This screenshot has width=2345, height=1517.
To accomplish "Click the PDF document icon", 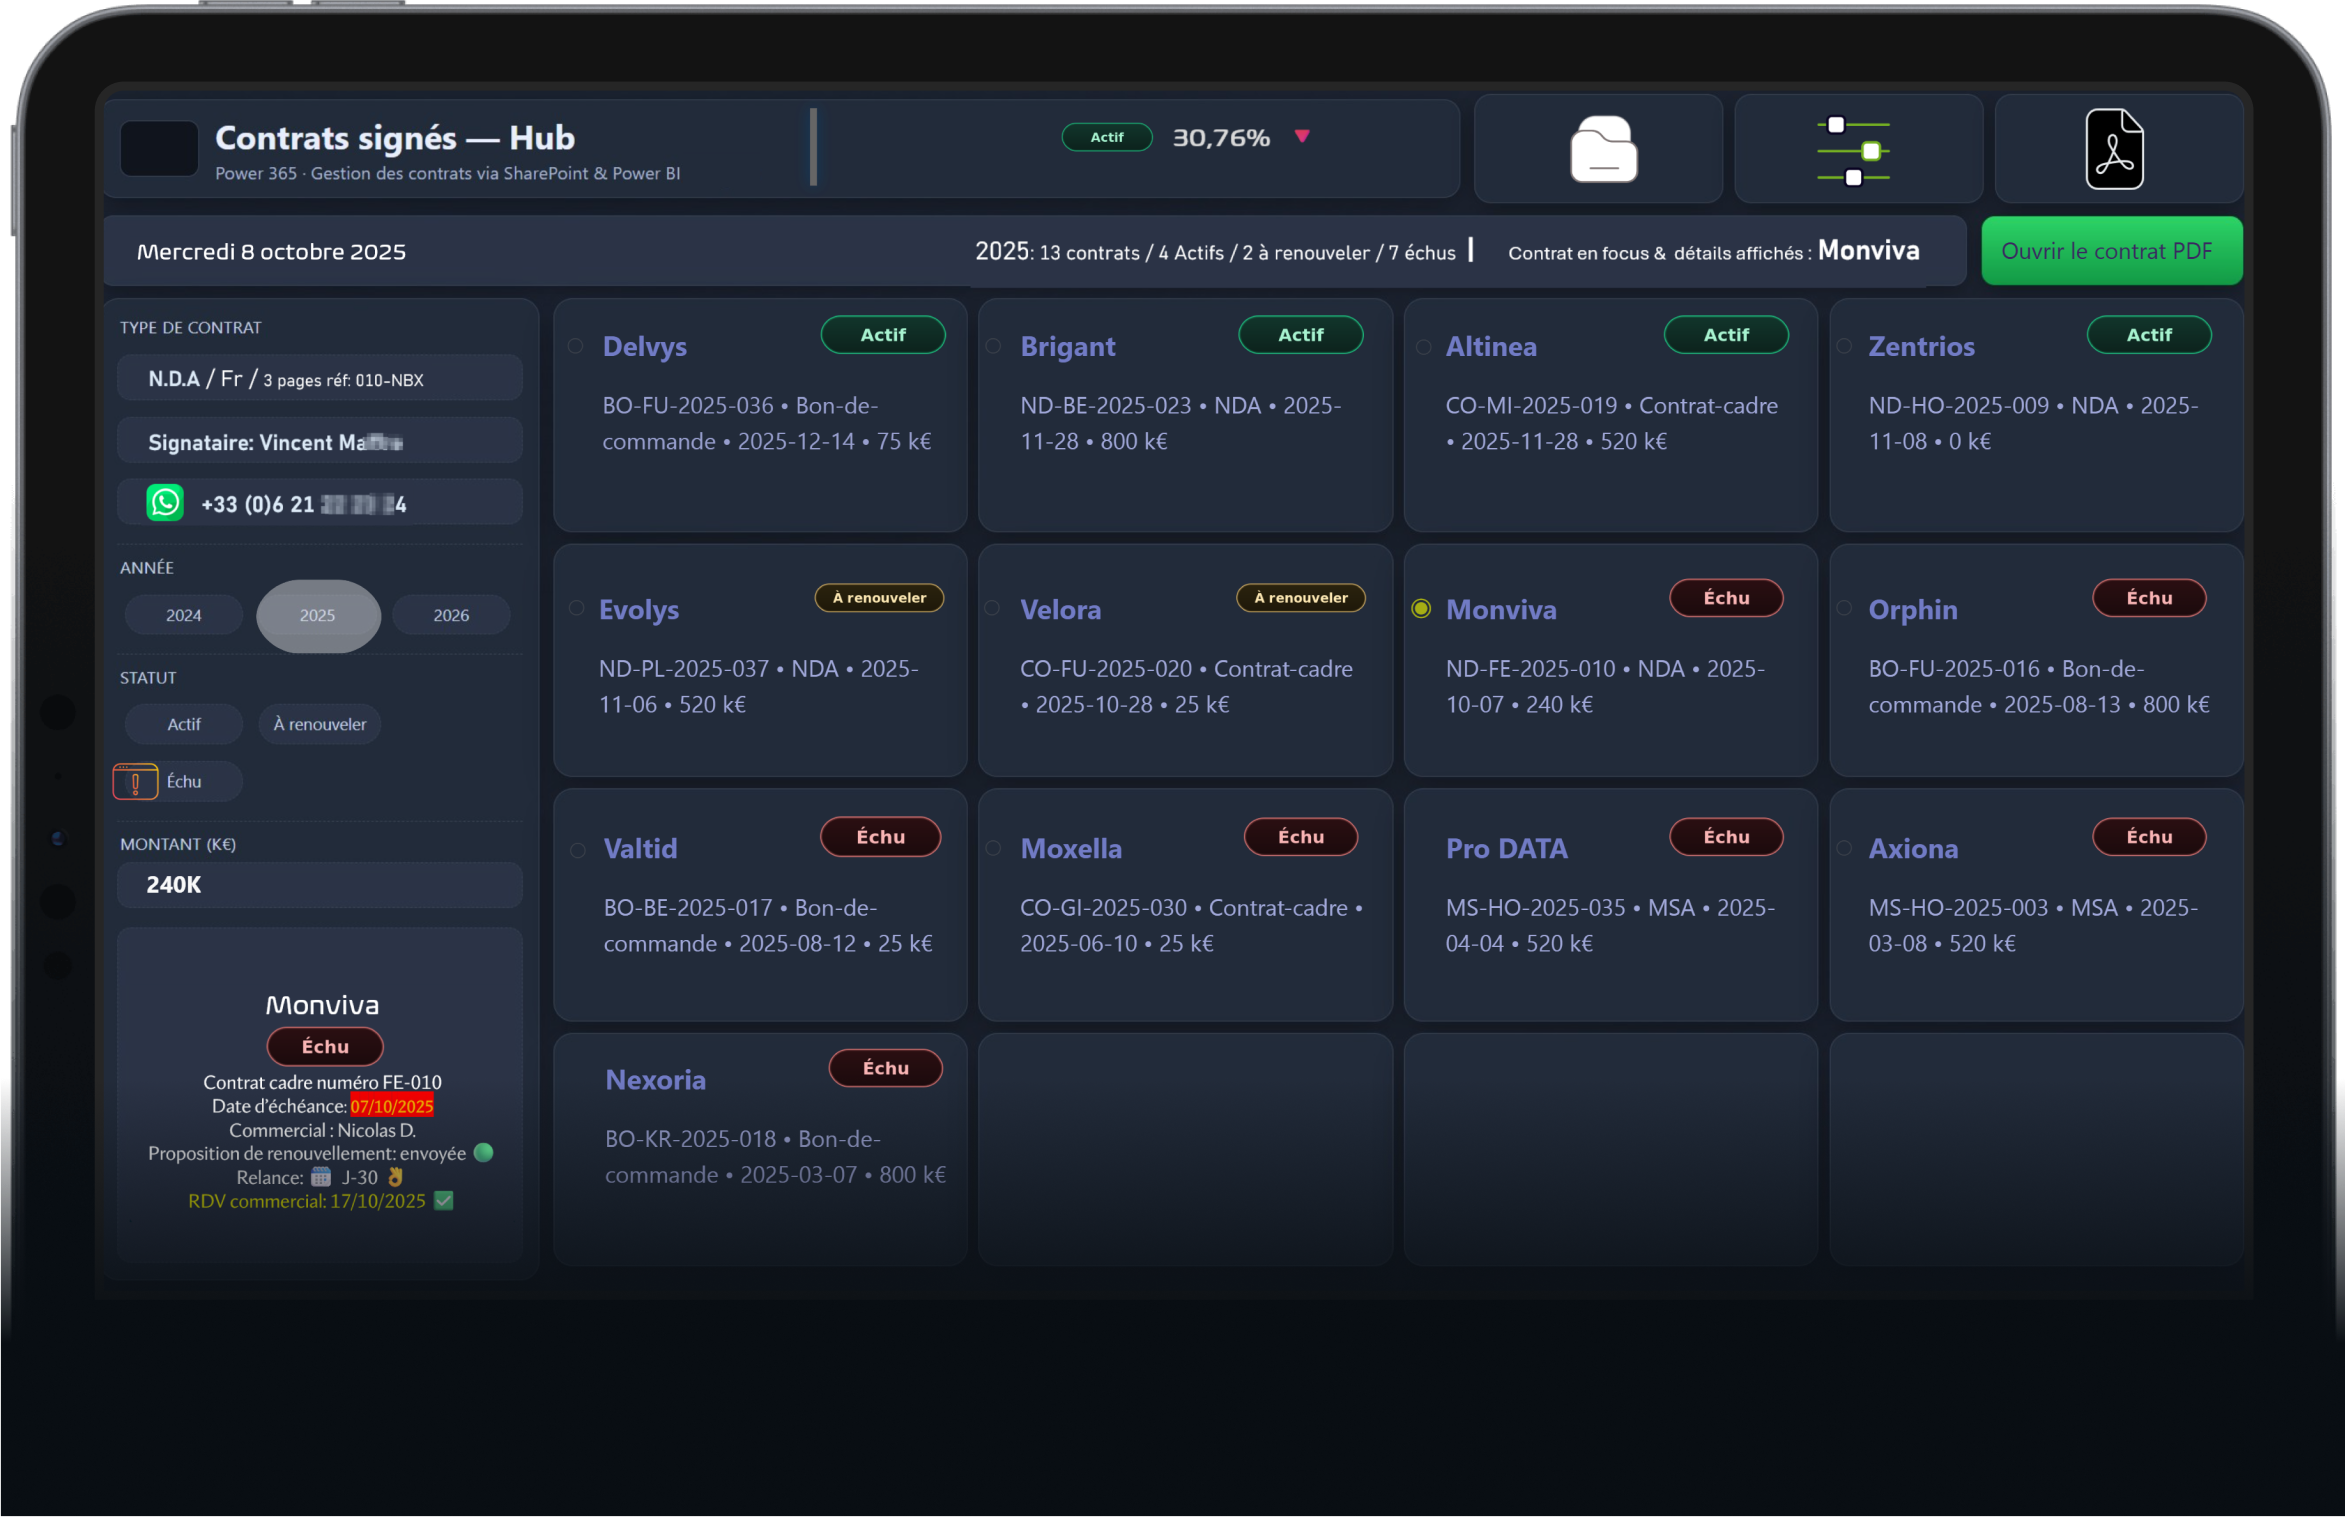I will 2113,150.
